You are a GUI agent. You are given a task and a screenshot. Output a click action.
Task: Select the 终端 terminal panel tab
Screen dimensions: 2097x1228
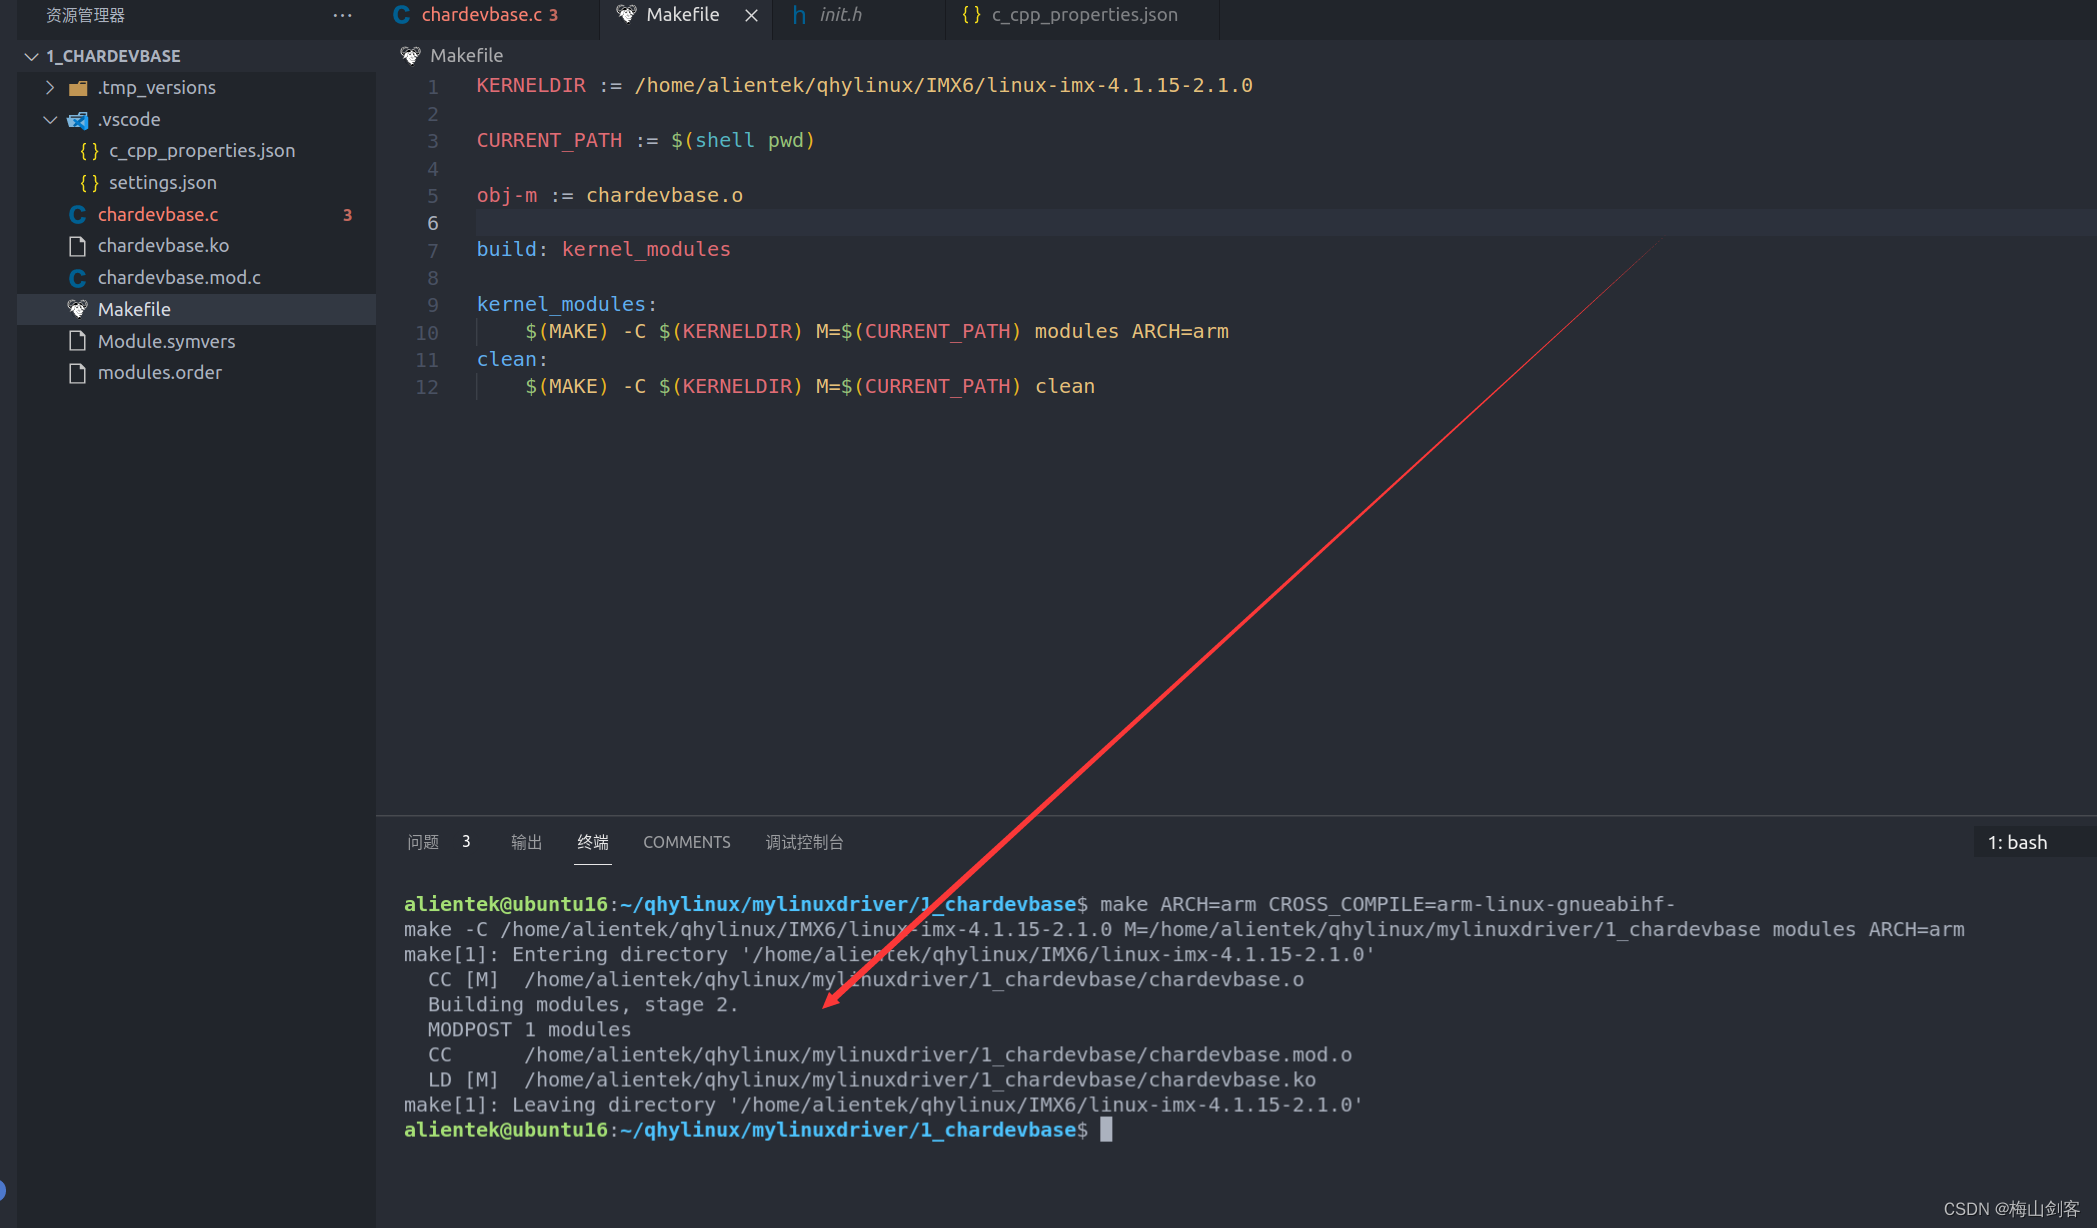(x=593, y=842)
